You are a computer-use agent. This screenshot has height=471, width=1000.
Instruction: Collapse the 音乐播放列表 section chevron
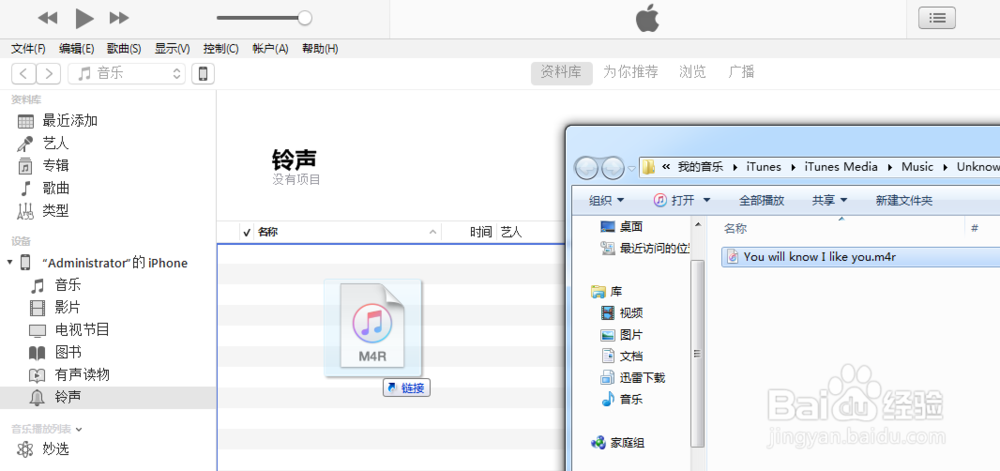(x=78, y=430)
